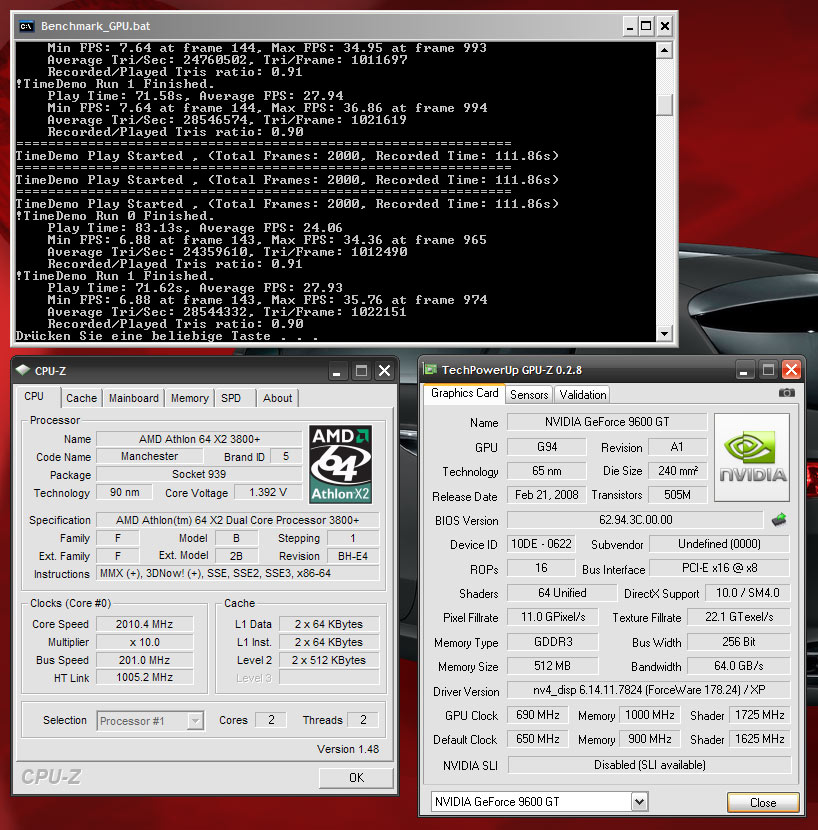Close GPU-Z using the red X

792,370
